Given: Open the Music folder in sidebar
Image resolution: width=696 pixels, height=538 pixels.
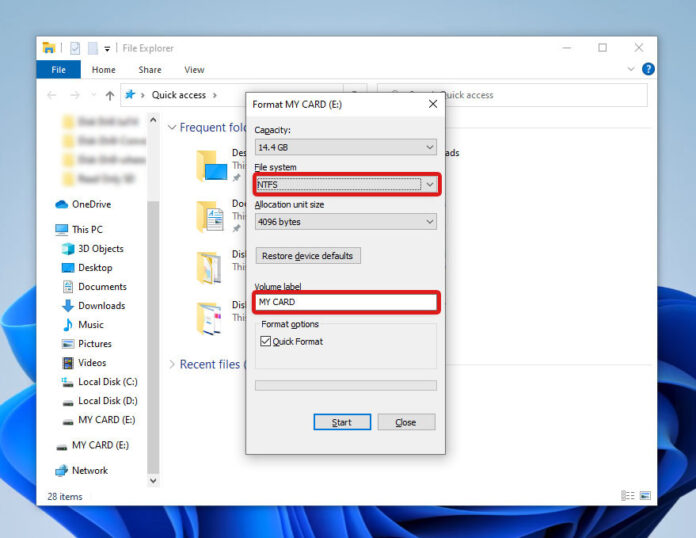Looking at the screenshot, I should (90, 325).
